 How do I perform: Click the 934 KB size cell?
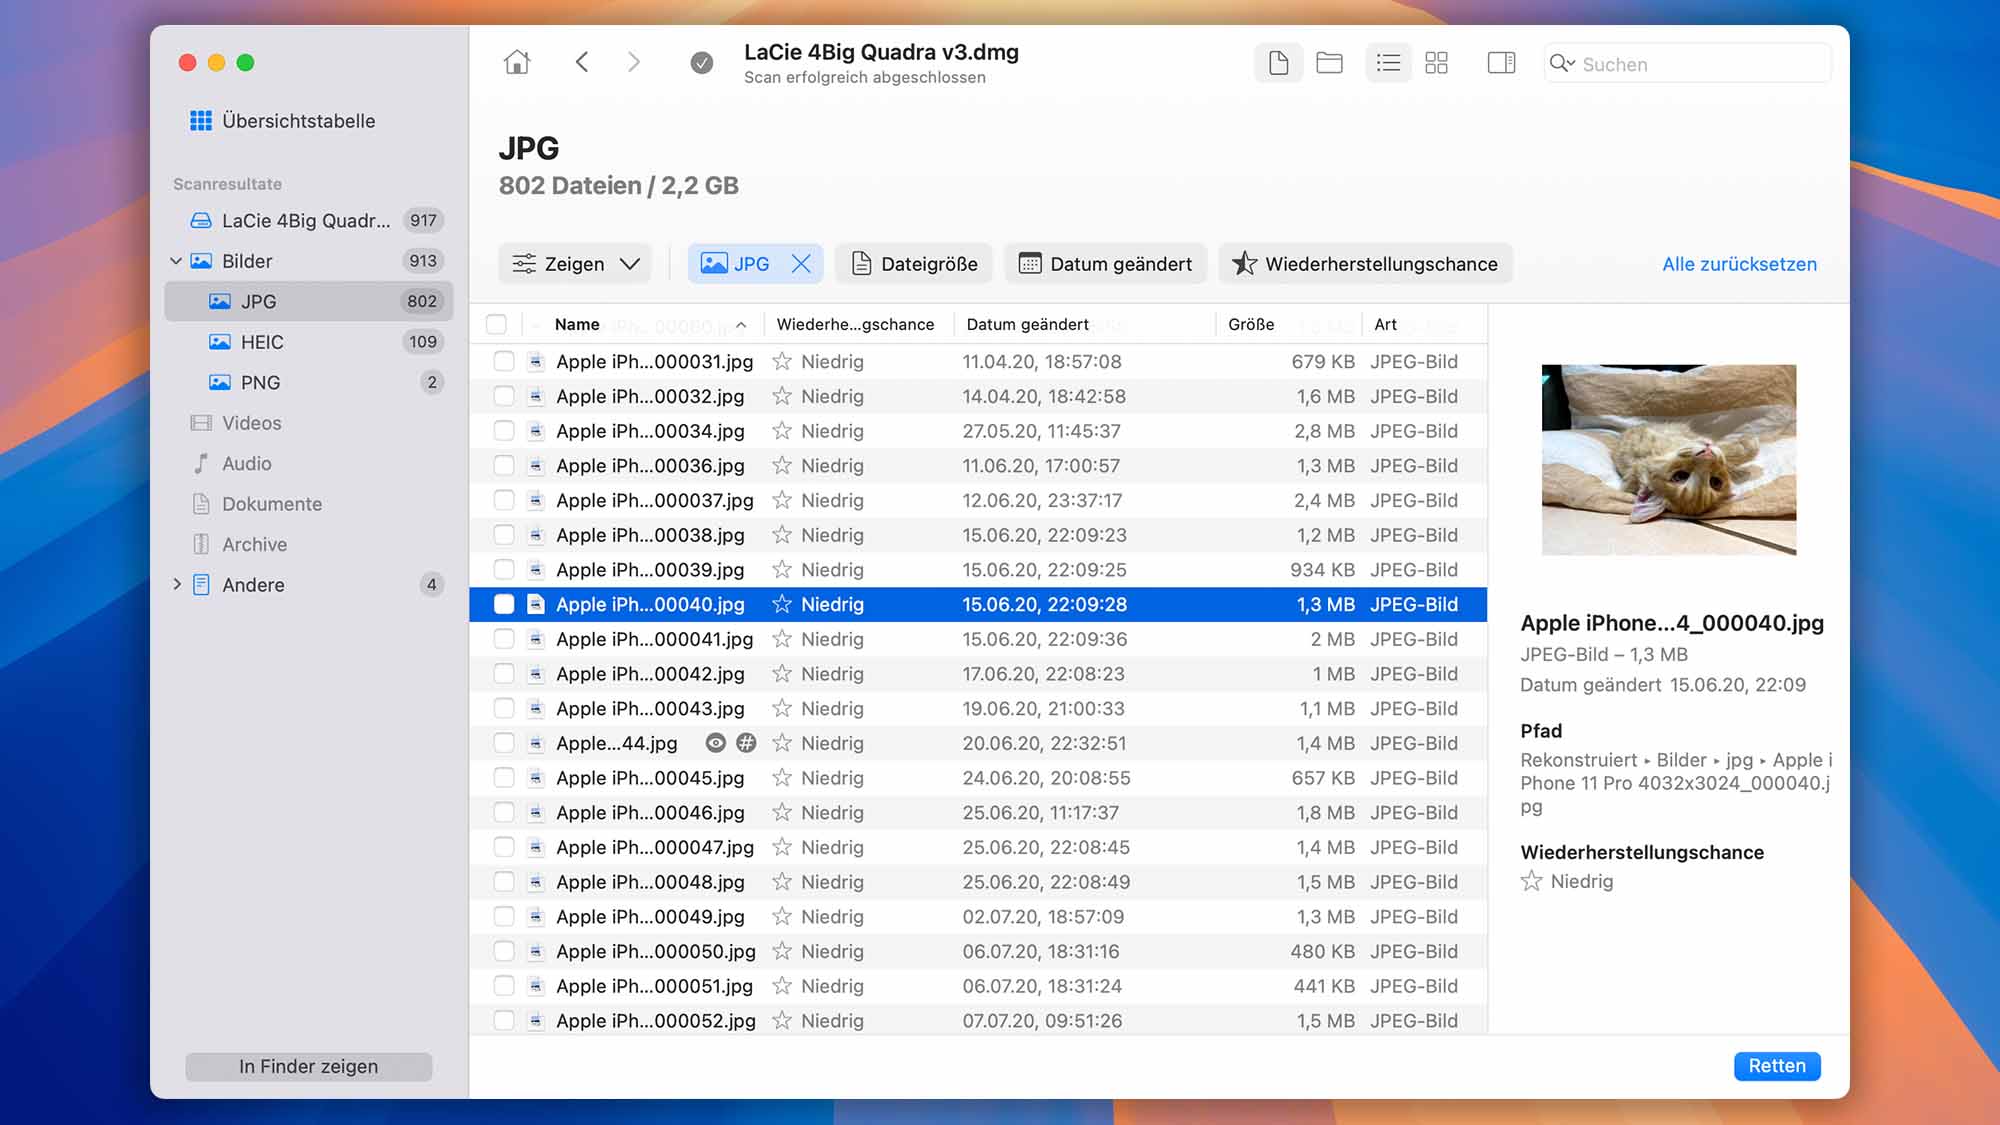point(1322,569)
